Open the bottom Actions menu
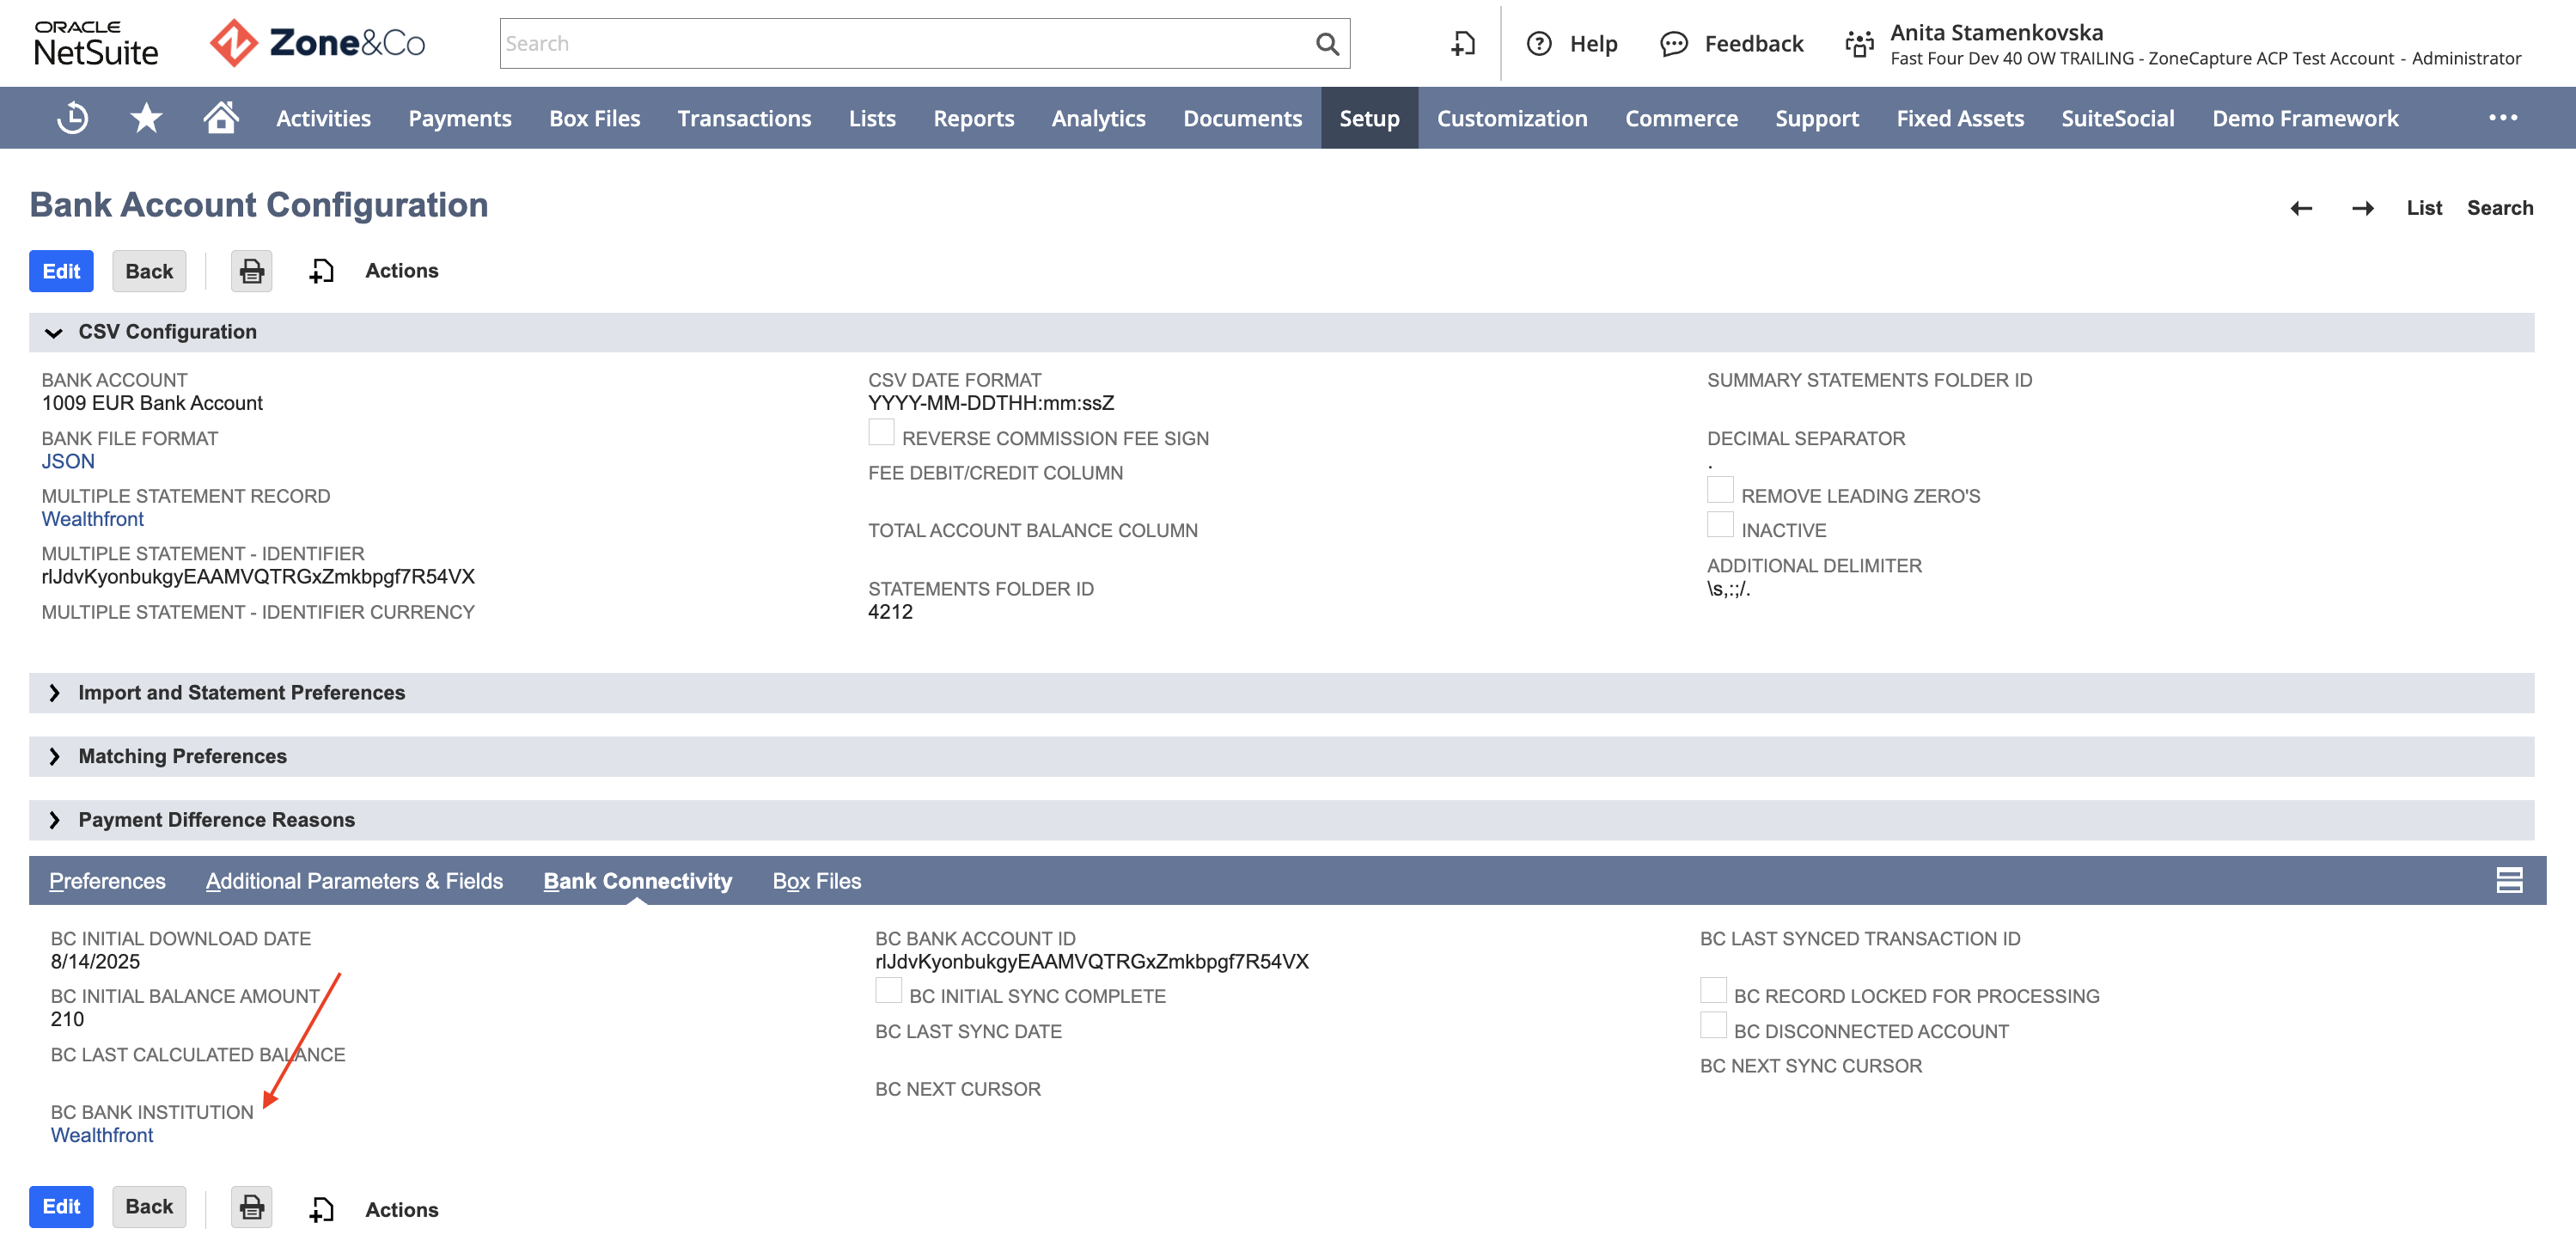 (402, 1210)
